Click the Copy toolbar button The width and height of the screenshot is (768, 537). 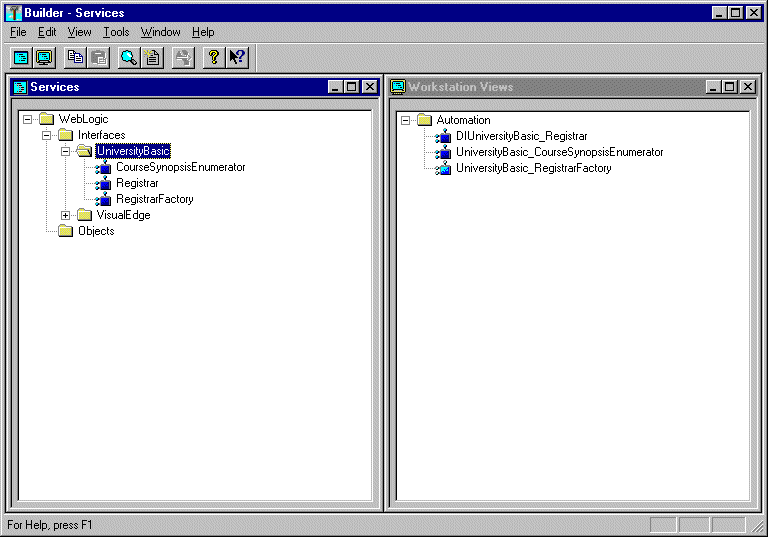(75, 58)
